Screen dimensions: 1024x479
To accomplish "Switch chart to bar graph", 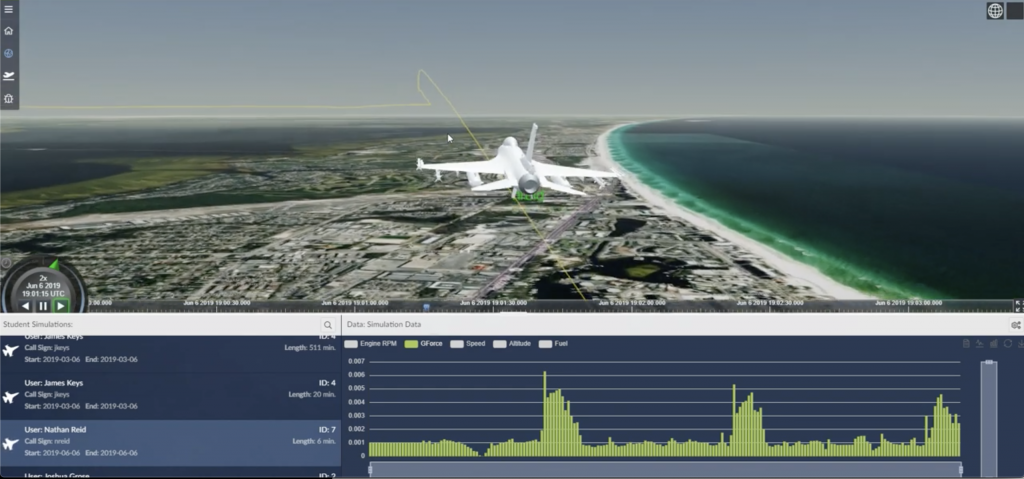I will point(993,344).
